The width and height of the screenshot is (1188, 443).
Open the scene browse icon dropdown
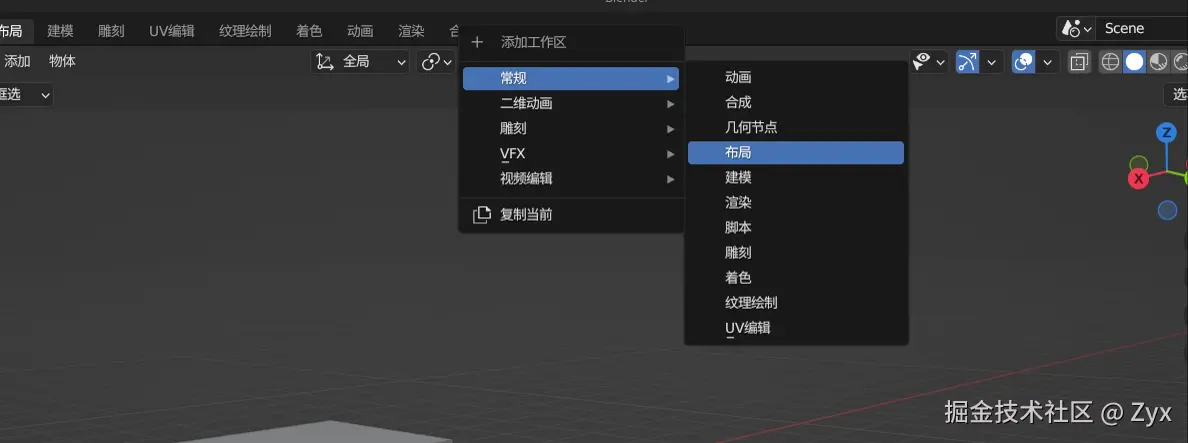(x=1077, y=29)
